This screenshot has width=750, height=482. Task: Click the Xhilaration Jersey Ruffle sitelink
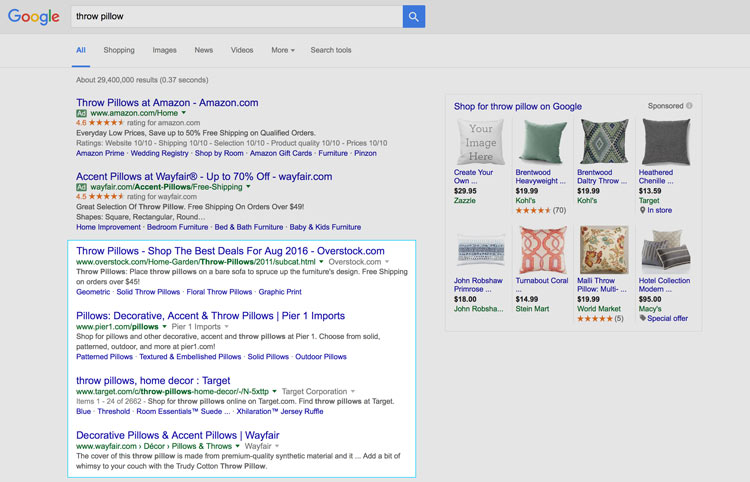click(x=280, y=412)
